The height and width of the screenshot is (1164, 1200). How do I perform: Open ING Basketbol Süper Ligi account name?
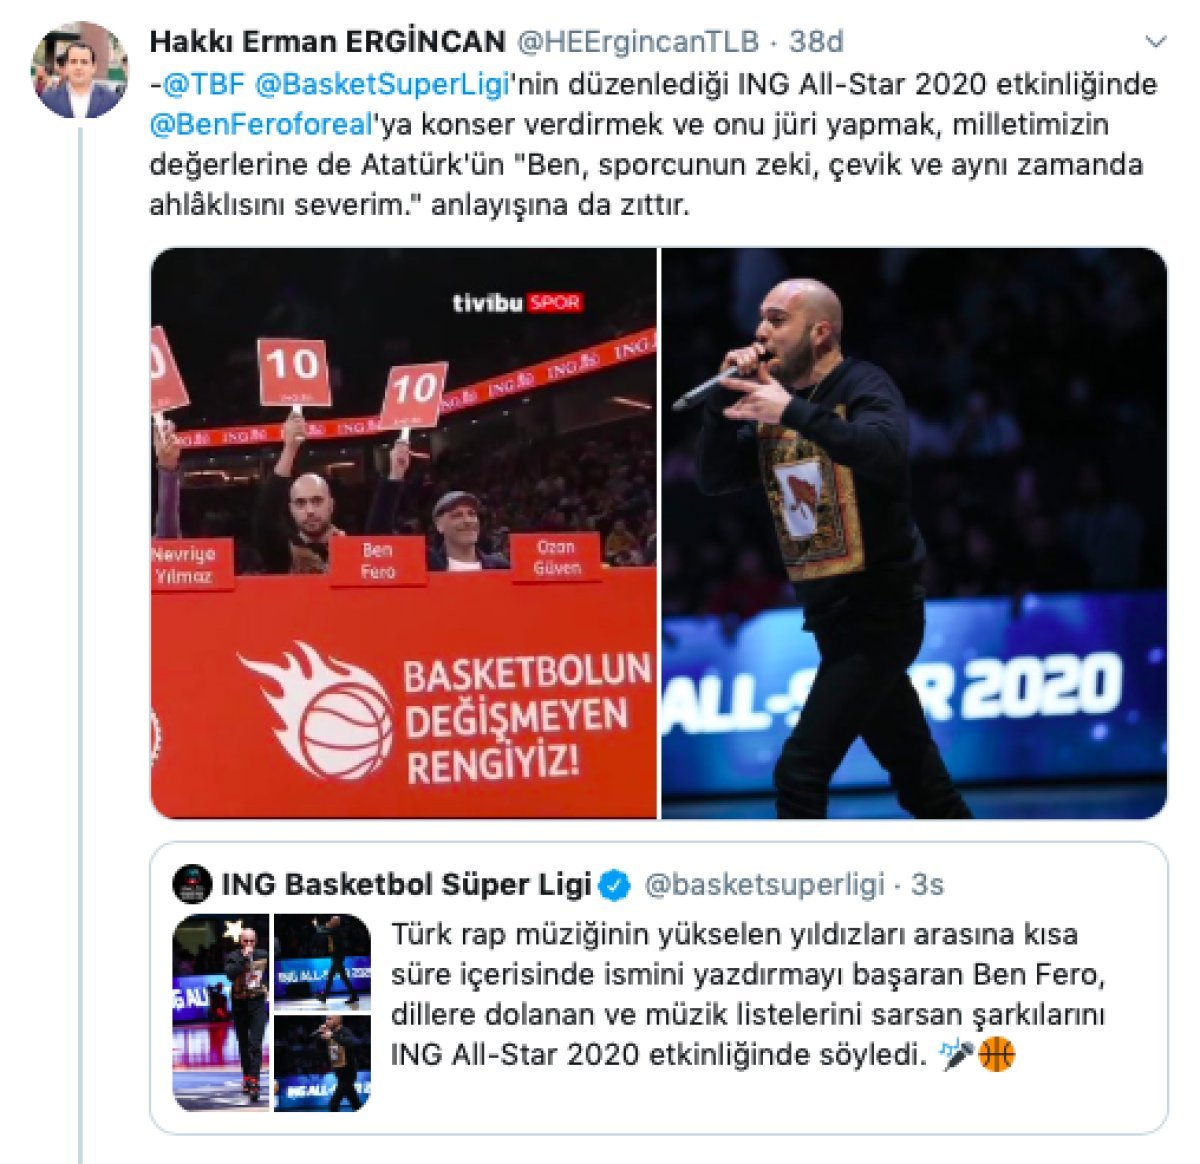(x=406, y=885)
